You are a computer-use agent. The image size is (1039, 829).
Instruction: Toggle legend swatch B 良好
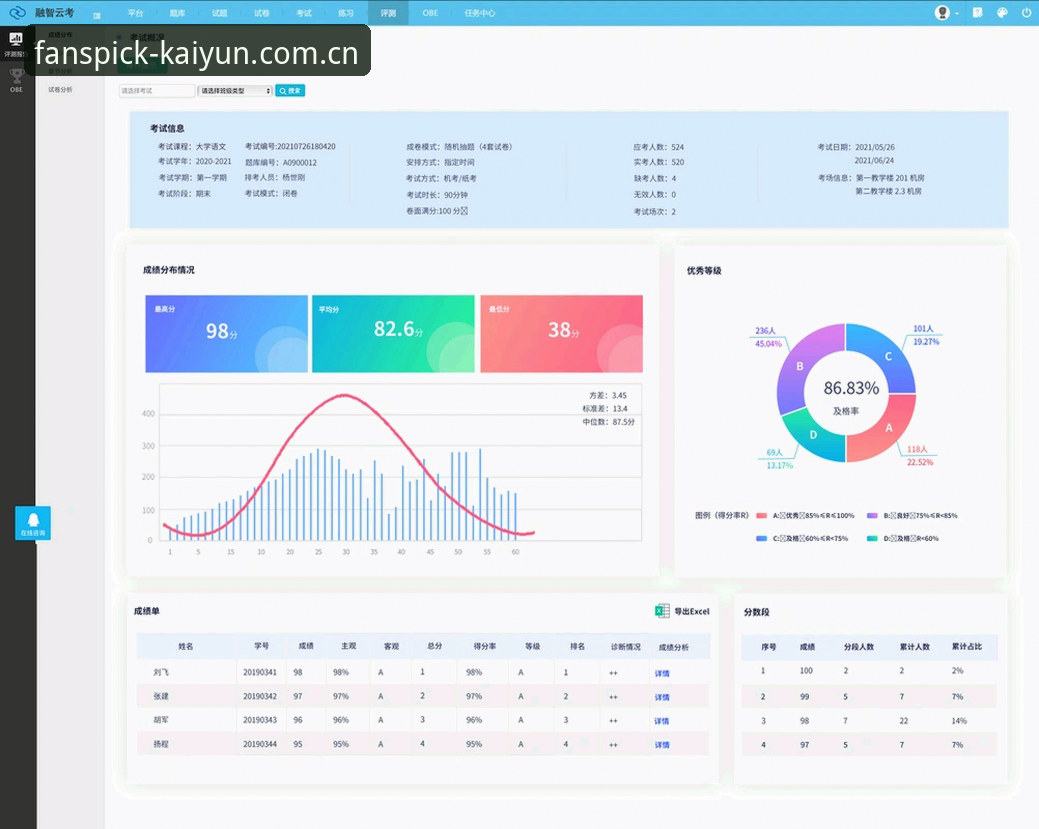tap(872, 516)
